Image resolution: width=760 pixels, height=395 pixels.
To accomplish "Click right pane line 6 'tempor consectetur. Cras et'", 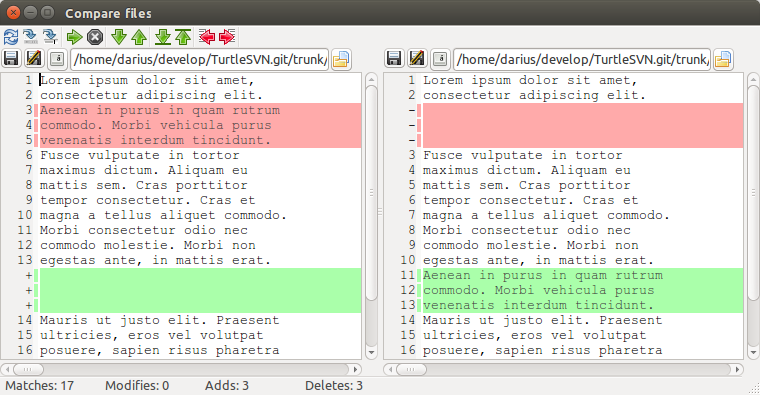I will point(530,200).
